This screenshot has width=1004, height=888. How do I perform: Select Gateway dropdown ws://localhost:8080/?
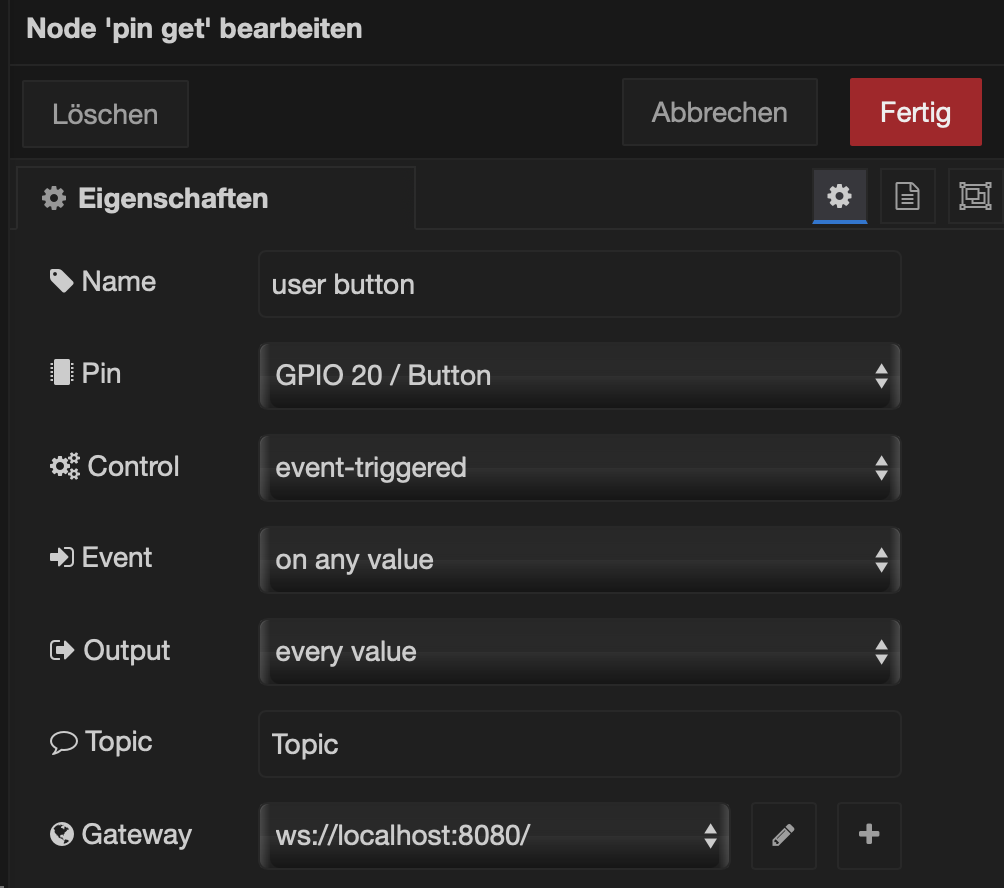click(494, 835)
